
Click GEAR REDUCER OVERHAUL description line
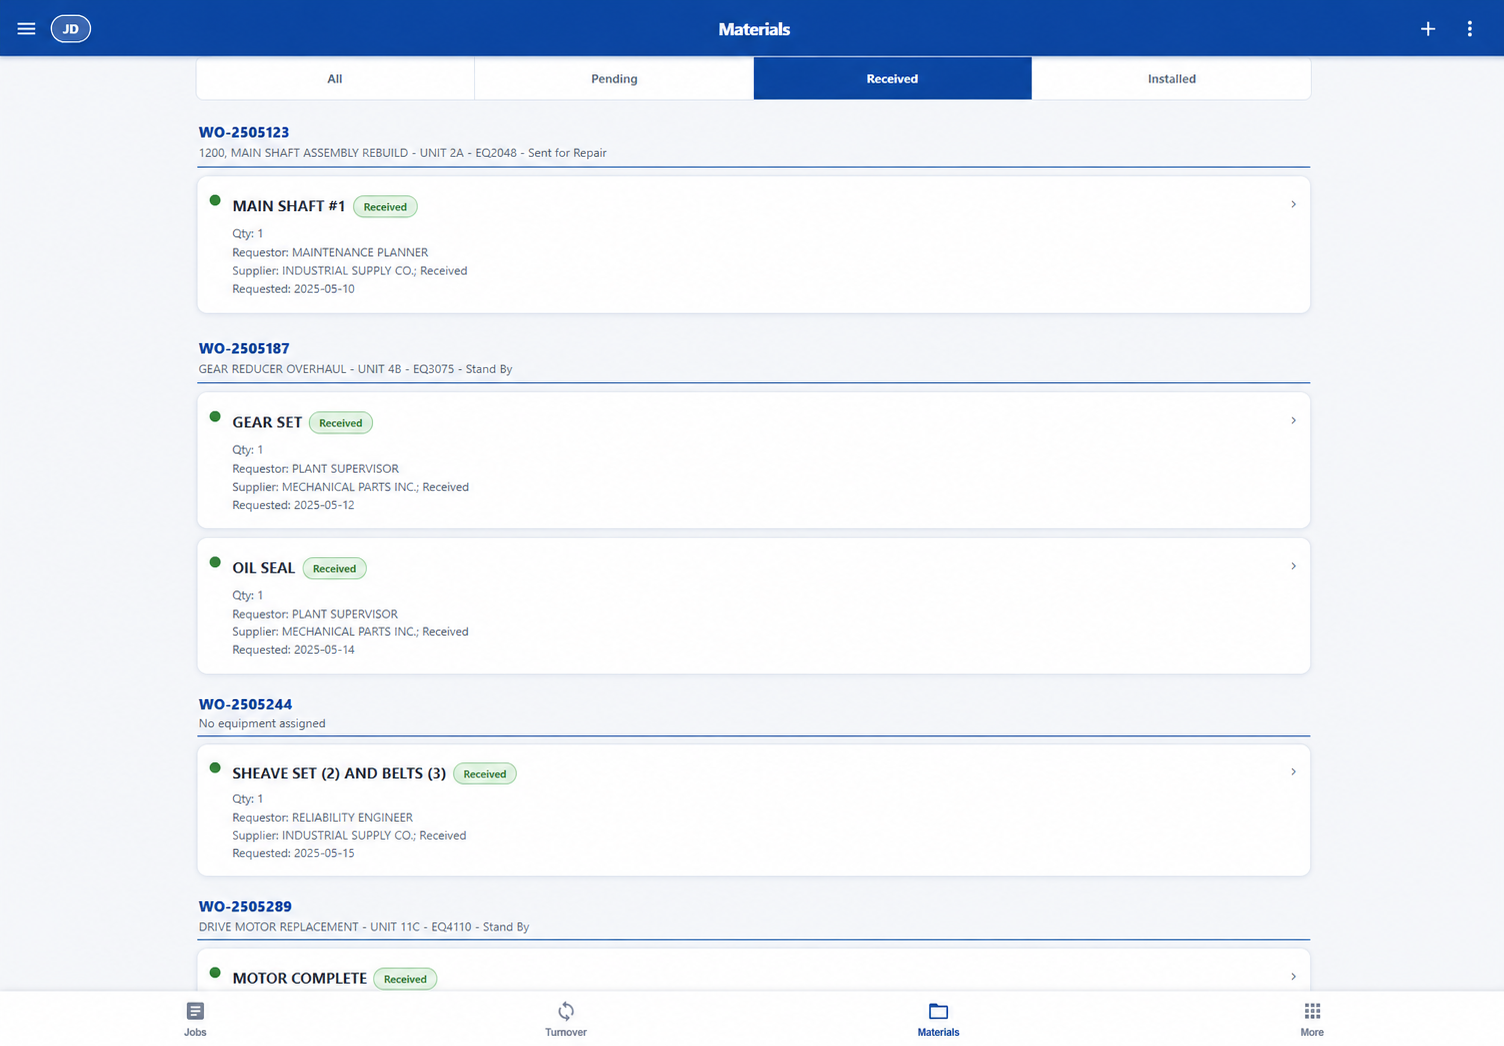tap(355, 369)
